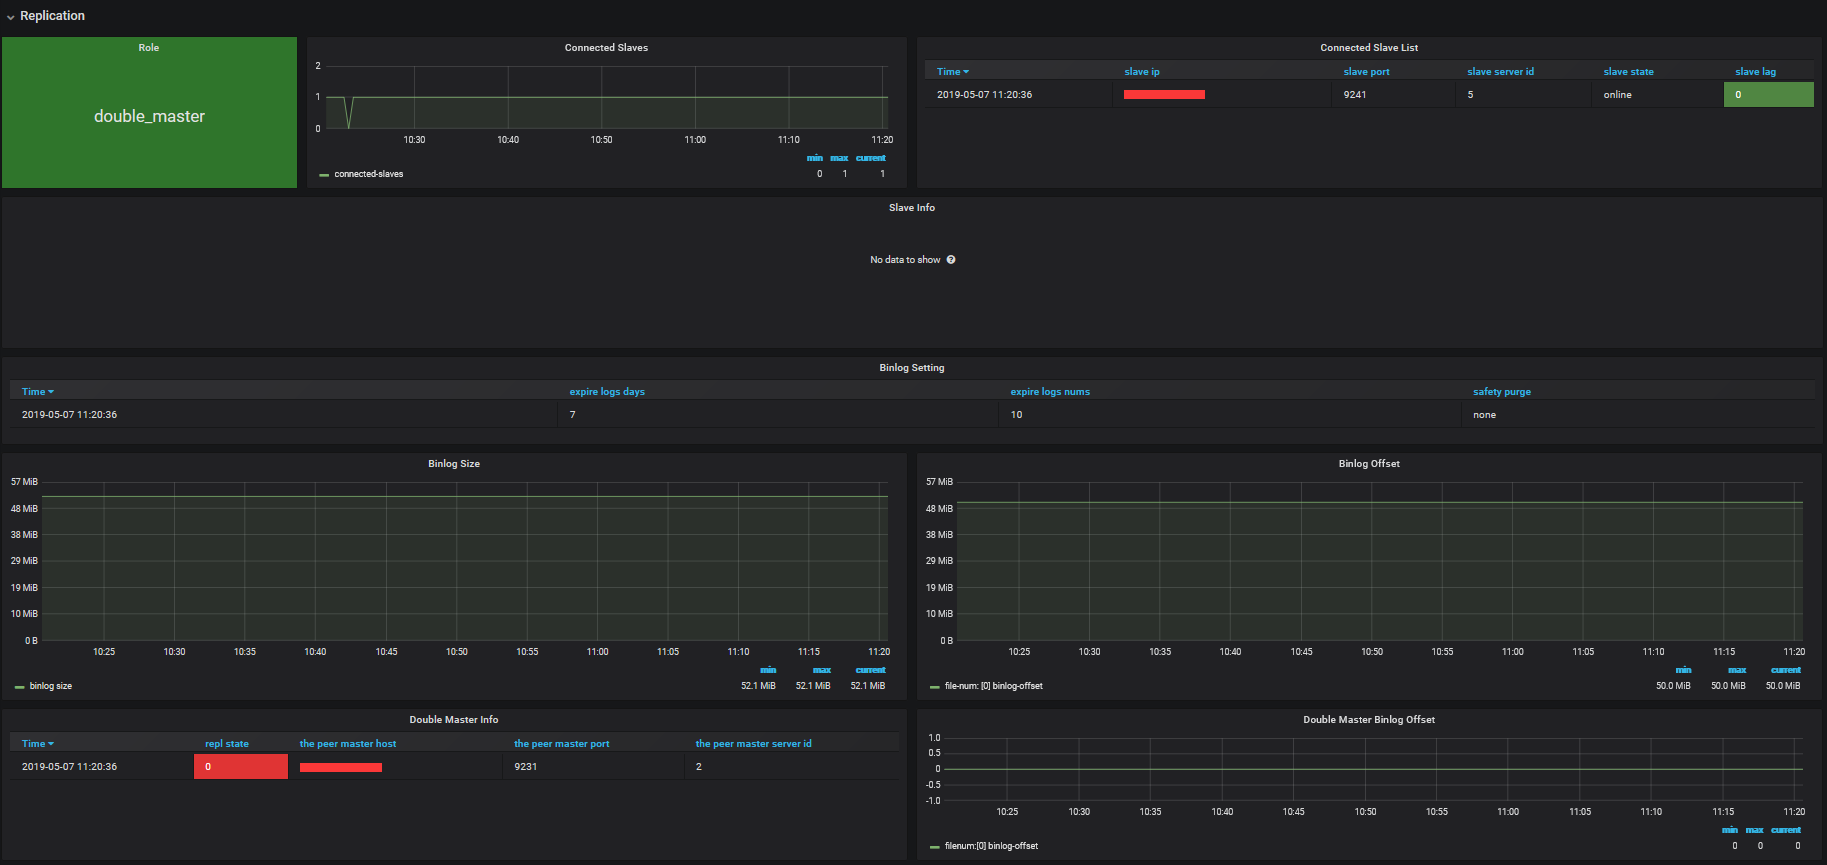
Task: Open the Binlog Offset panel title menu
Action: point(1369,464)
